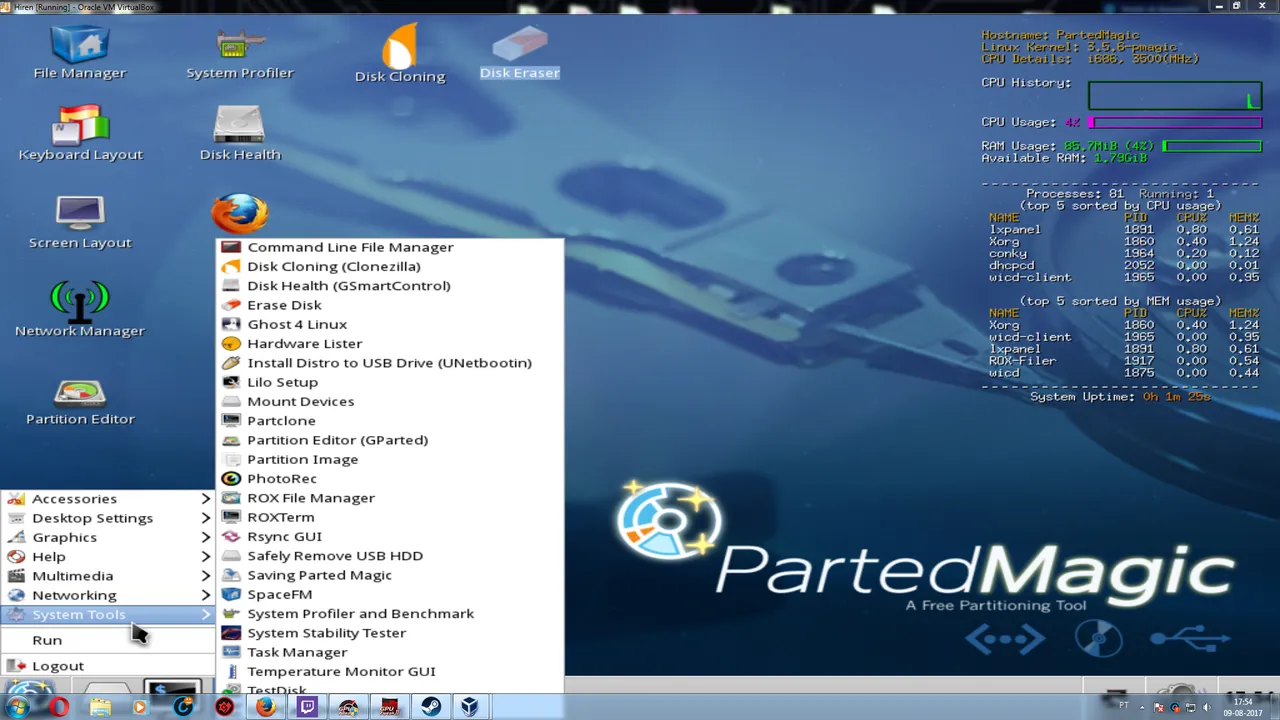Open Network Manager desktop icon
This screenshot has height=720, width=1280.
80,310
